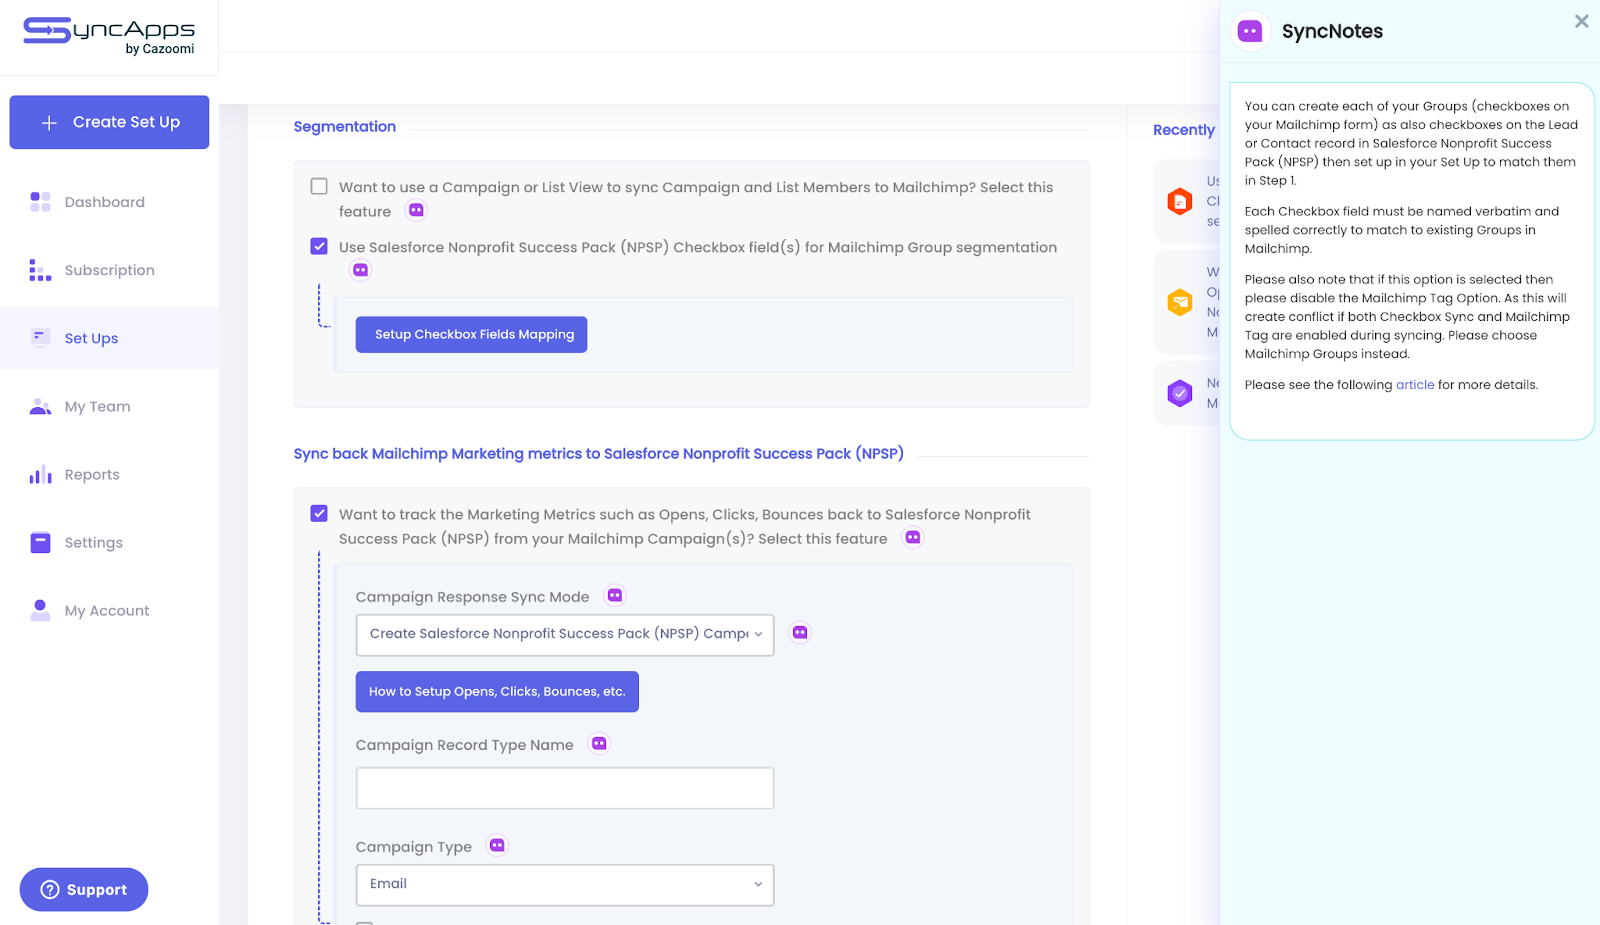Click the Dashboard grid icon
Screen dimensions: 1600x925
[x=40, y=202]
